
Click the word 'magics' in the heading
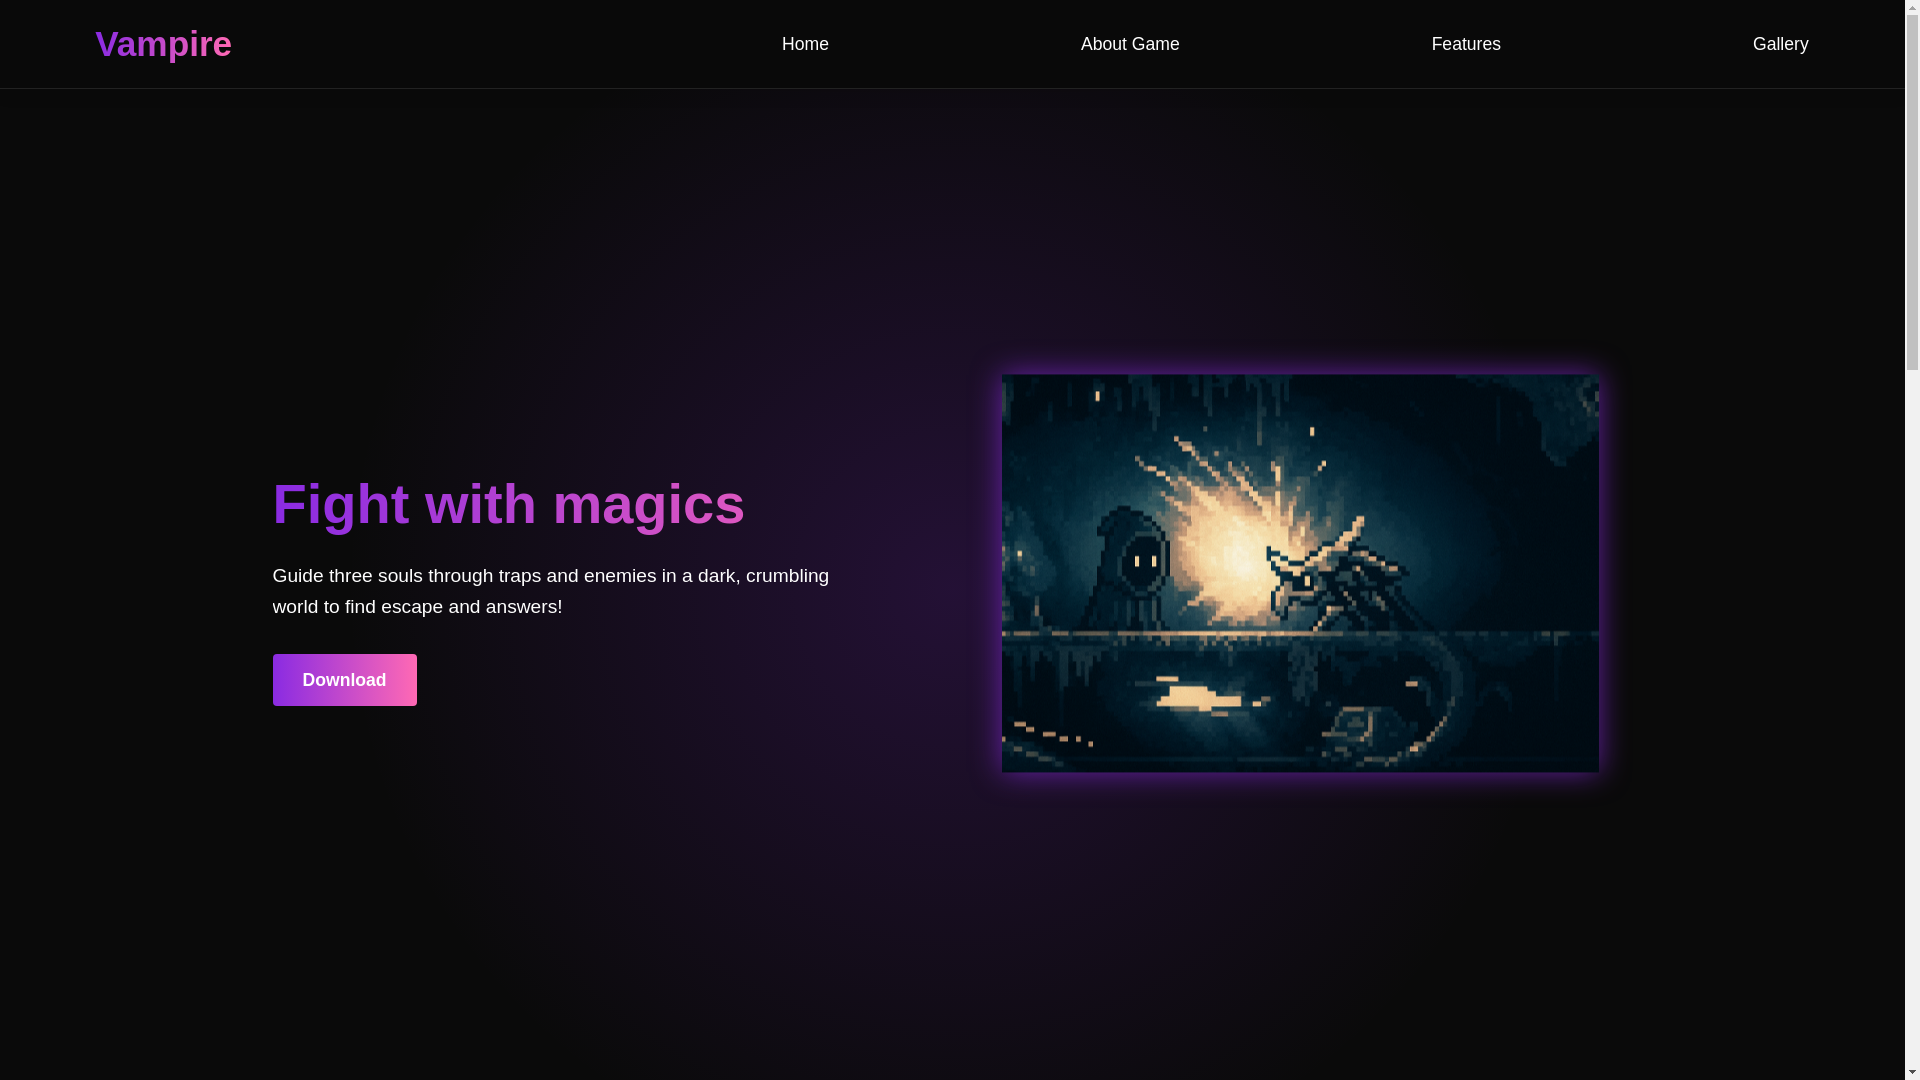point(648,504)
